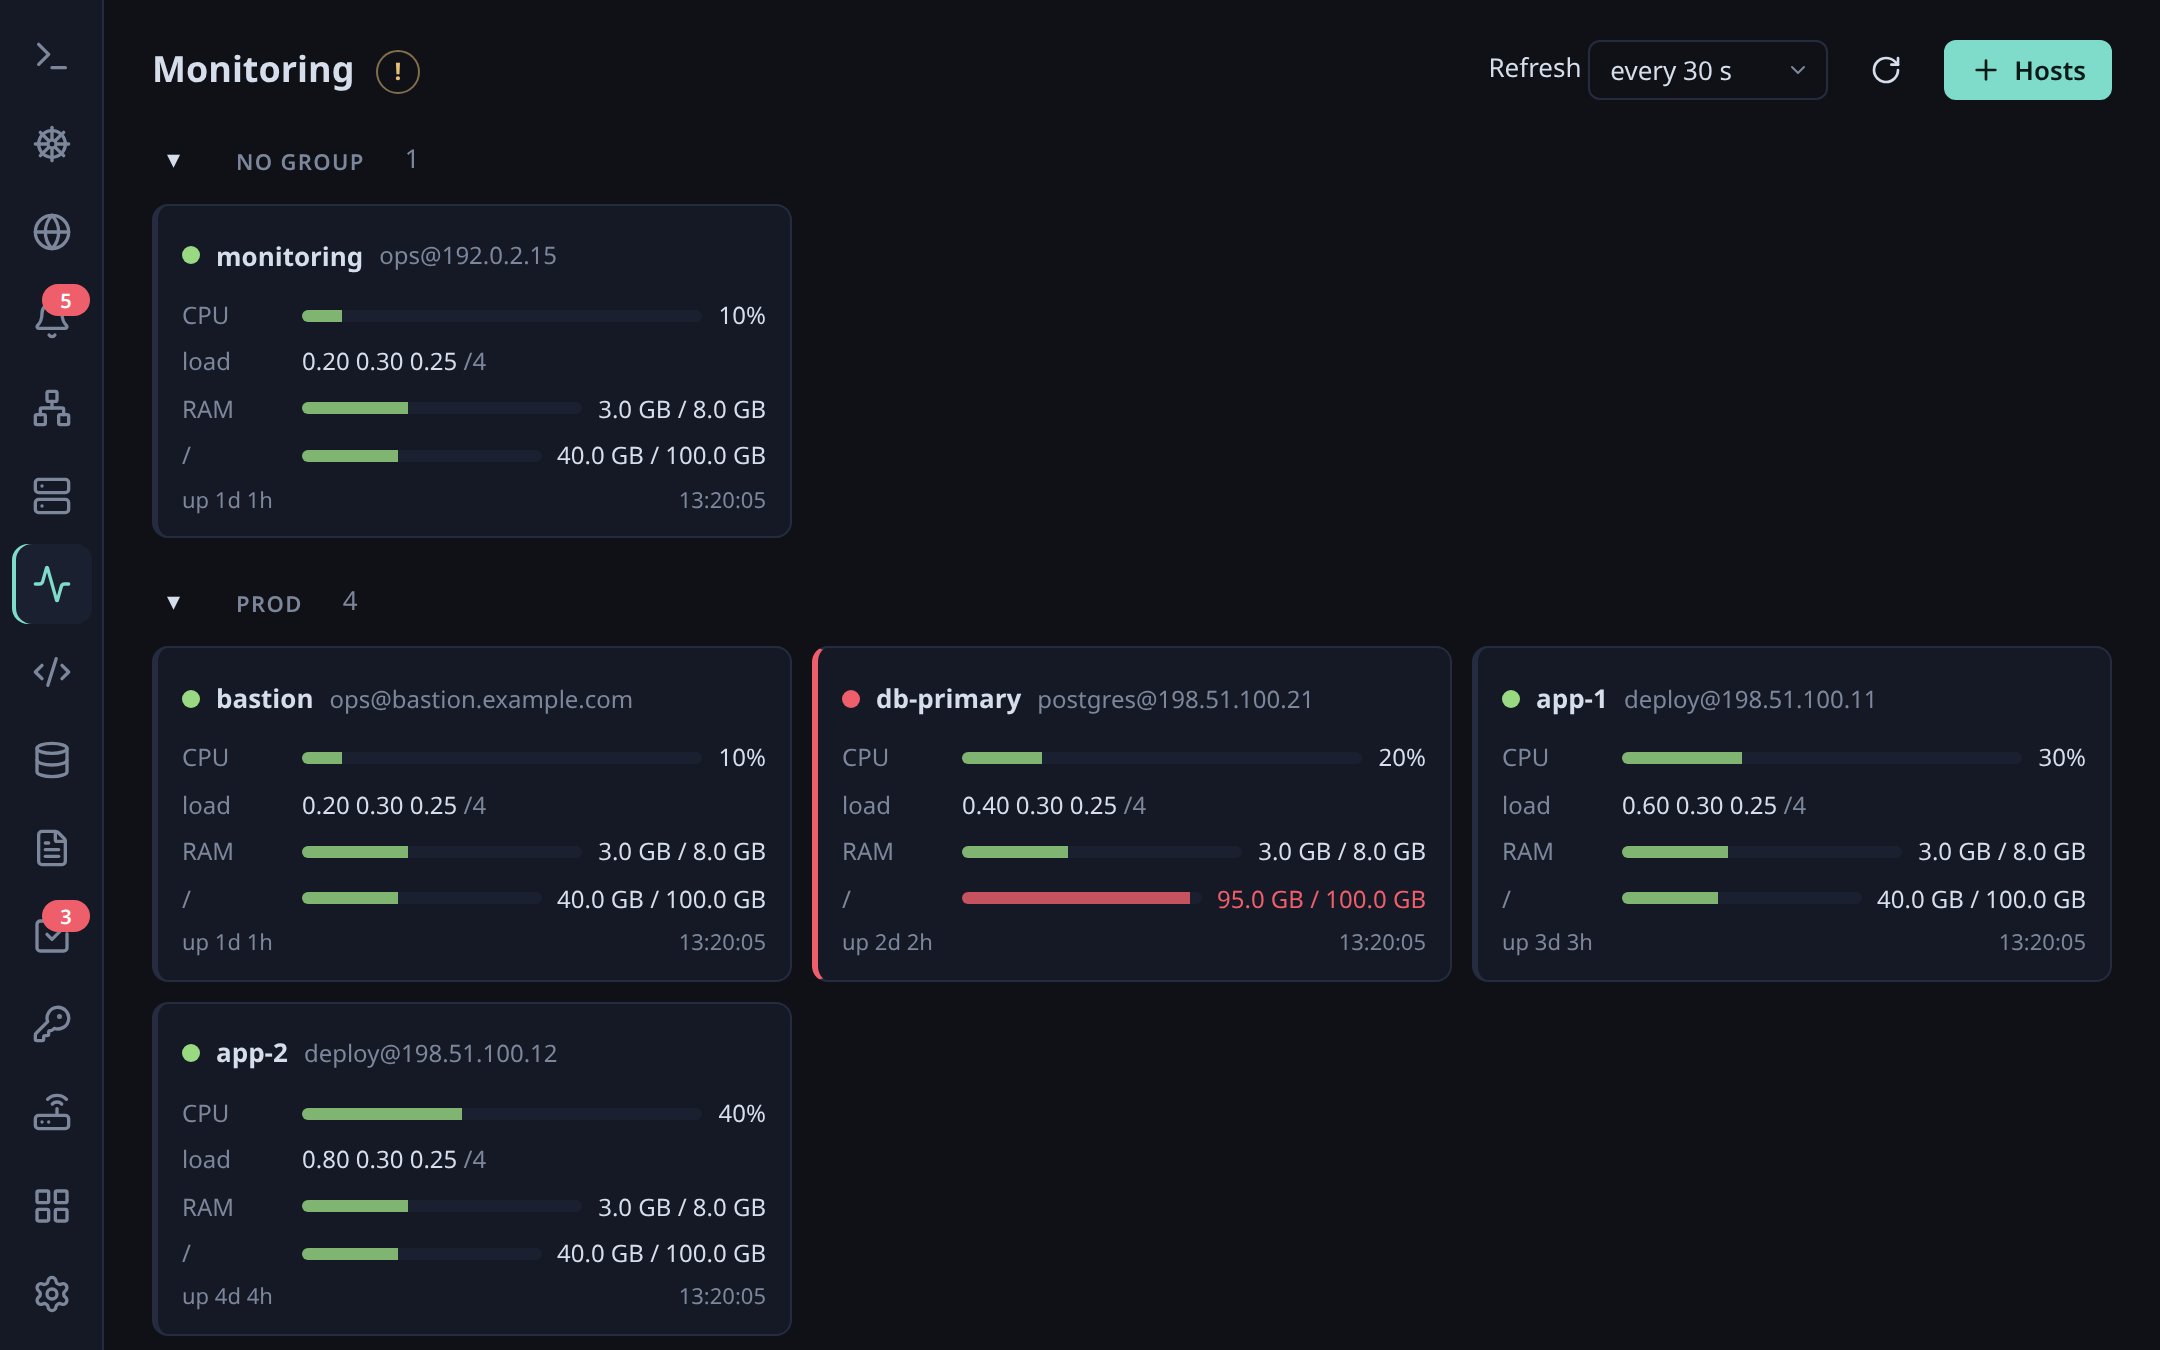Open the Refresh interval dropdown
2160x1350 pixels.
click(1707, 70)
